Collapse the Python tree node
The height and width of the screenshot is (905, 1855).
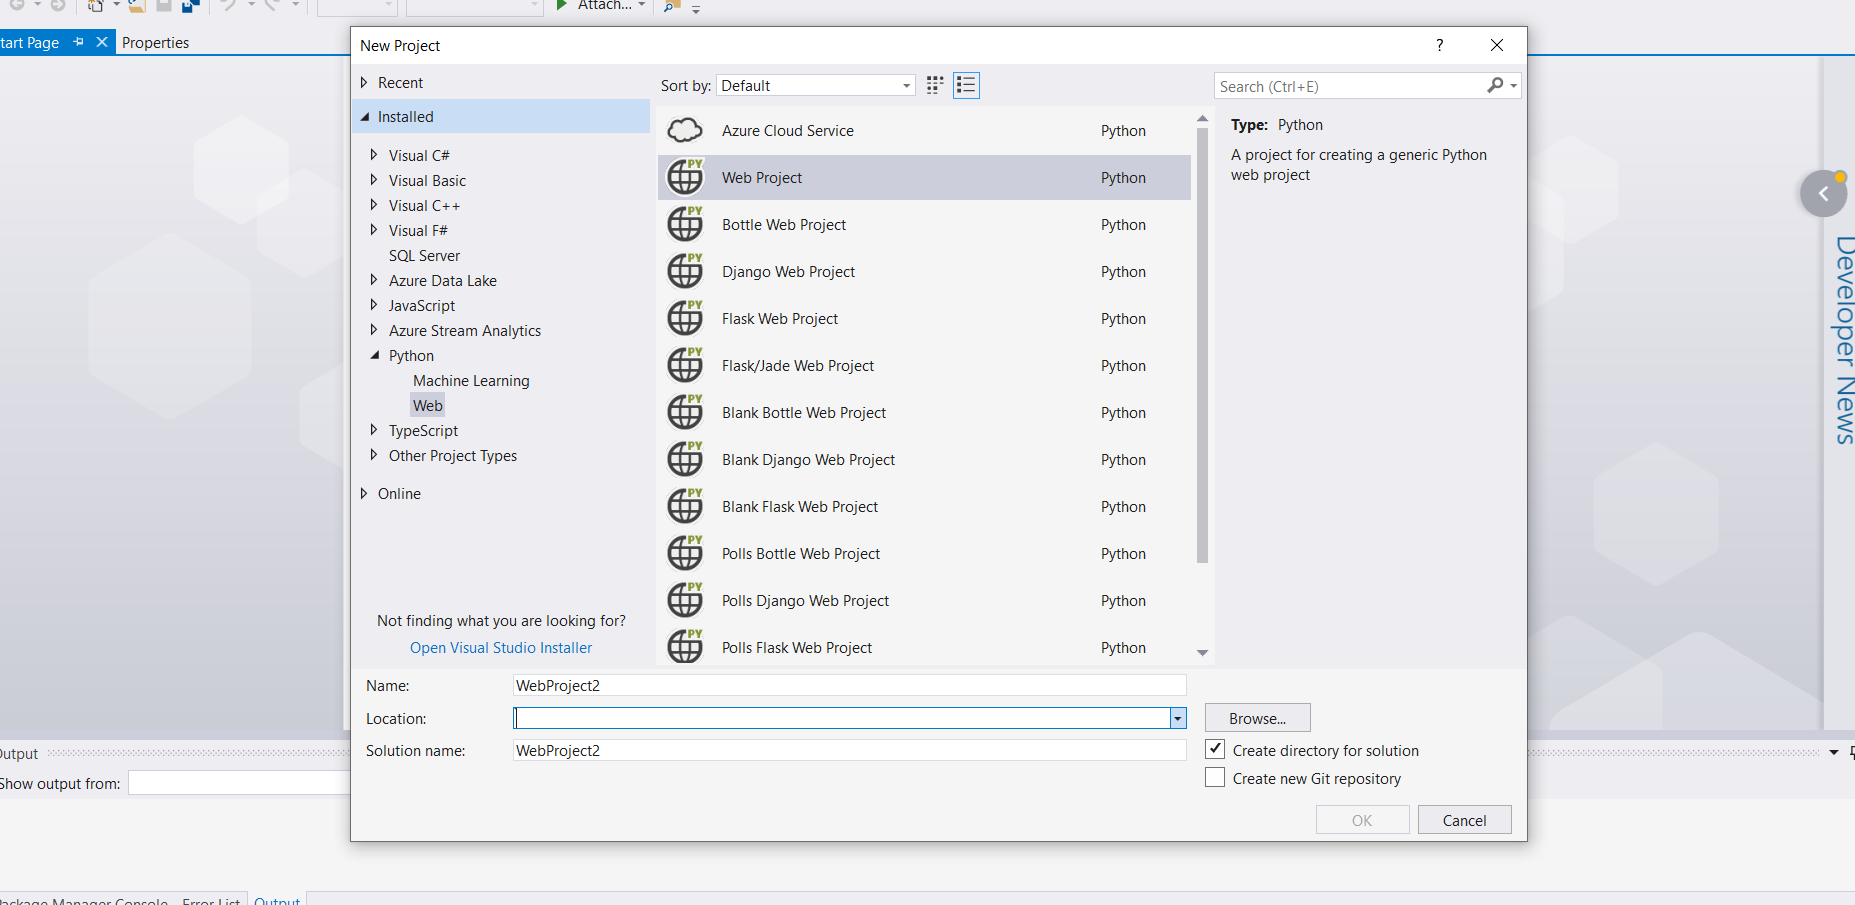375,355
